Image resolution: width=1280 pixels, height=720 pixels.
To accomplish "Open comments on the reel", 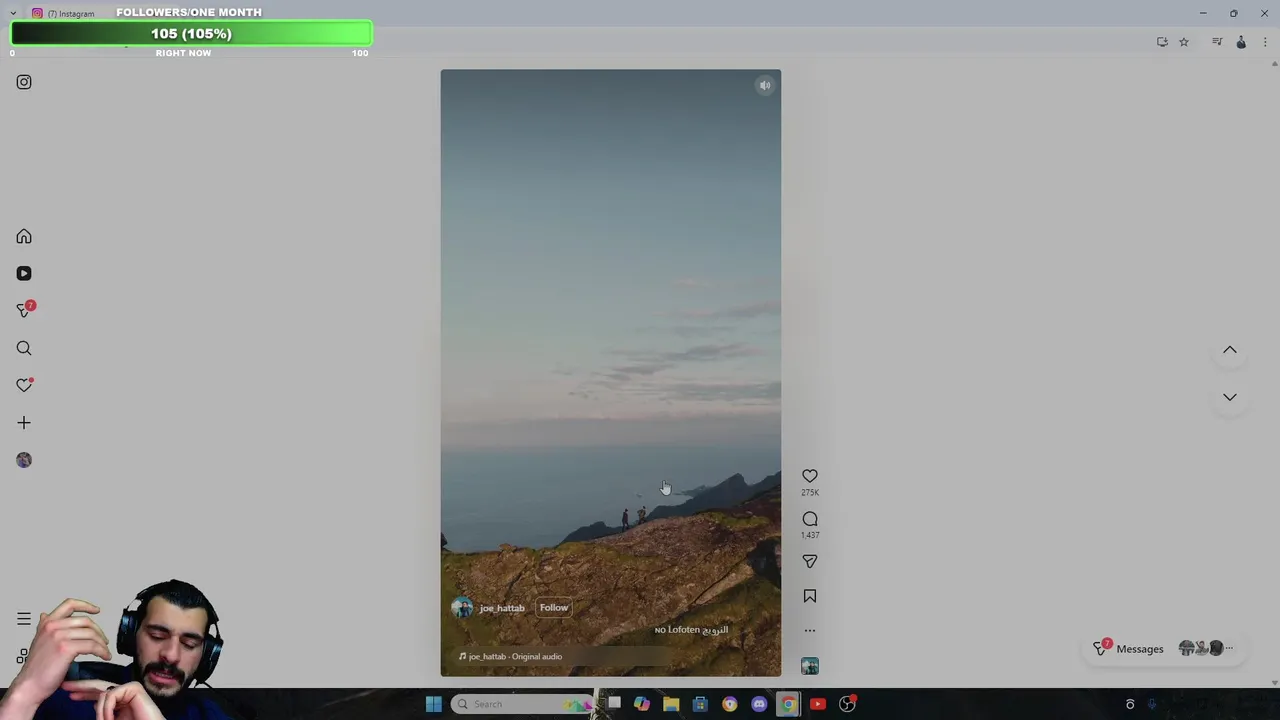I will point(810,519).
